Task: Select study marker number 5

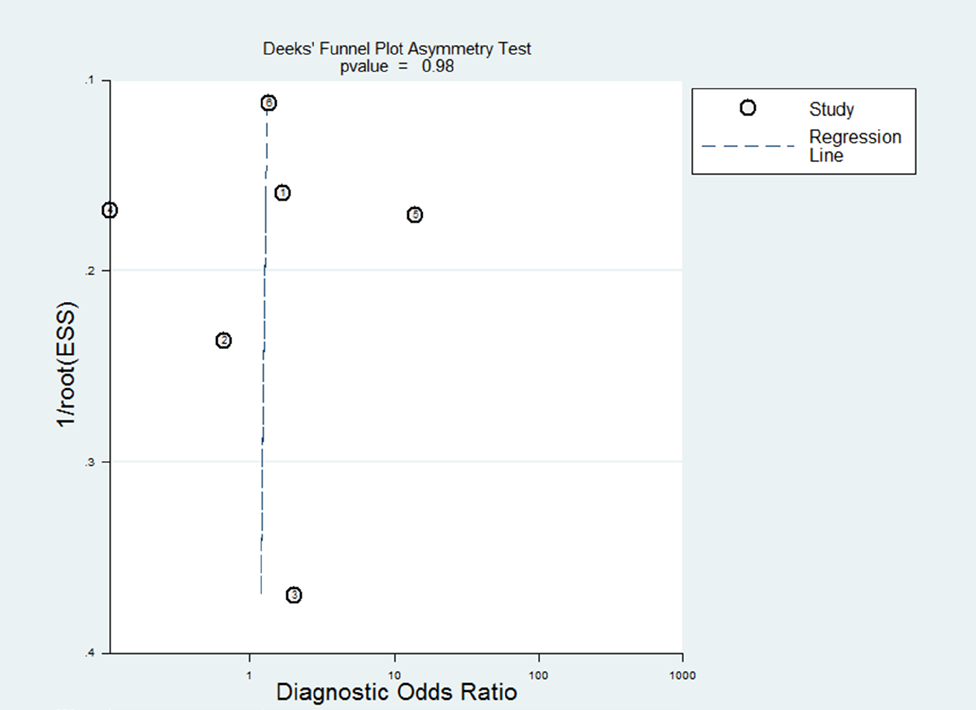Action: (414, 215)
